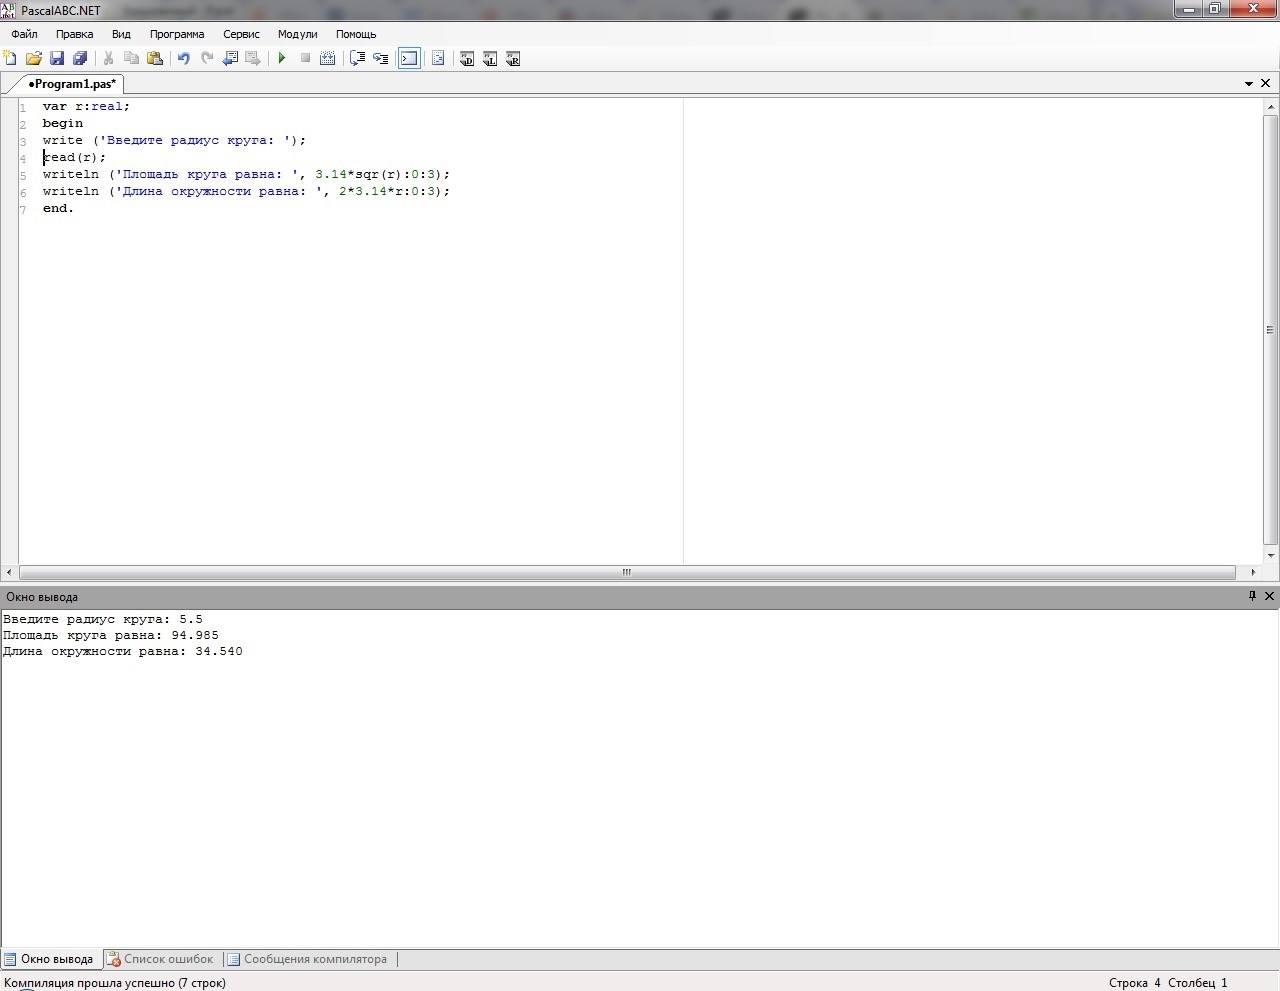
Task: Click the New file toolbar icon
Action: coord(11,59)
